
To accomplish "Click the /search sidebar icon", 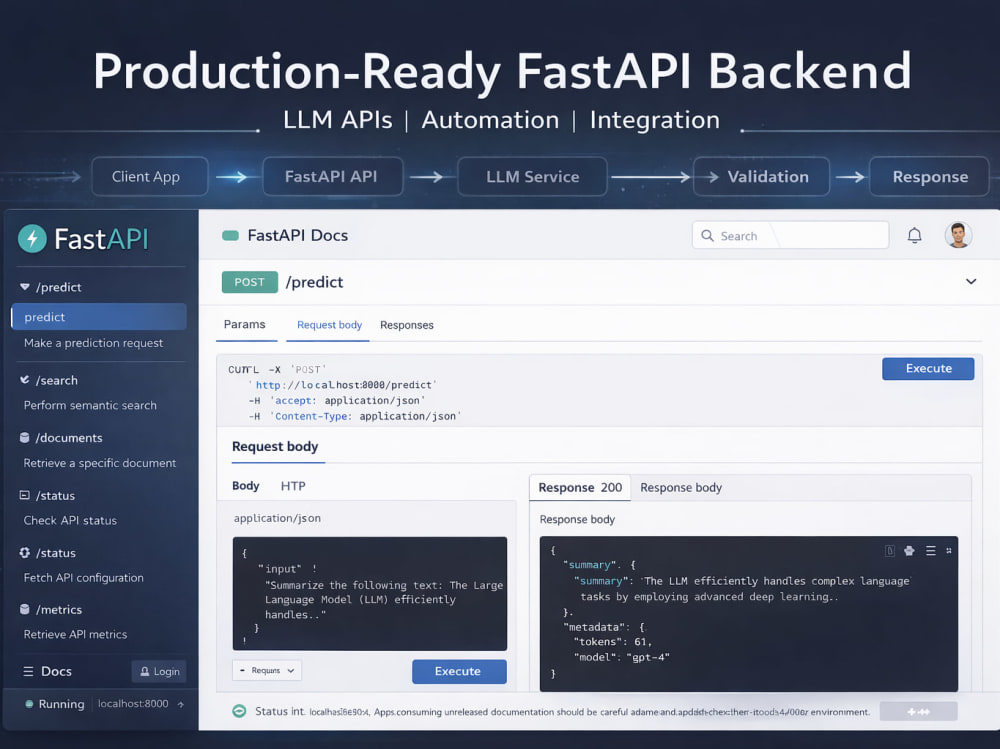I will [x=25, y=380].
